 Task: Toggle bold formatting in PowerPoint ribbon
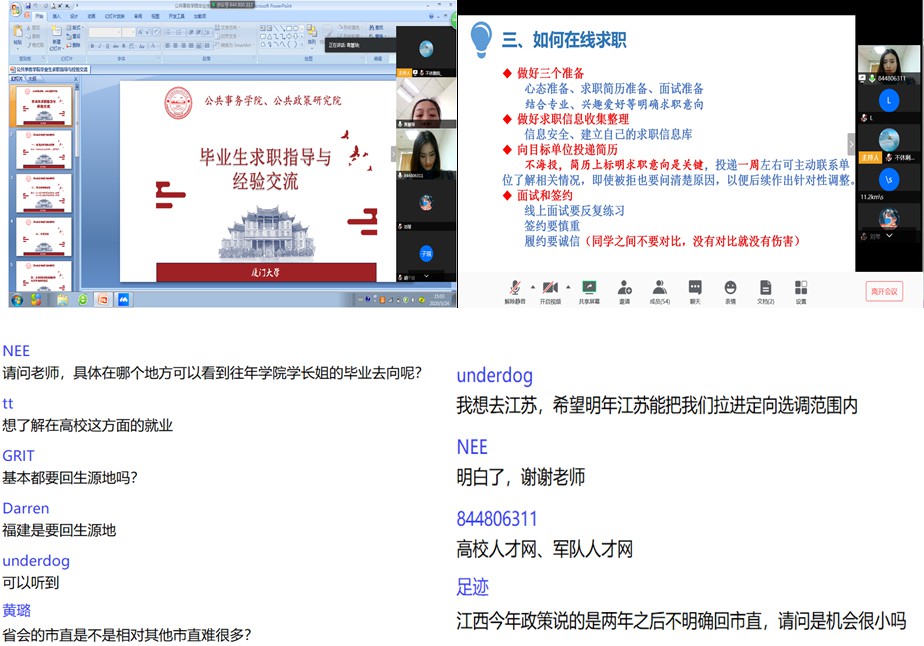pyautogui.click(x=92, y=45)
